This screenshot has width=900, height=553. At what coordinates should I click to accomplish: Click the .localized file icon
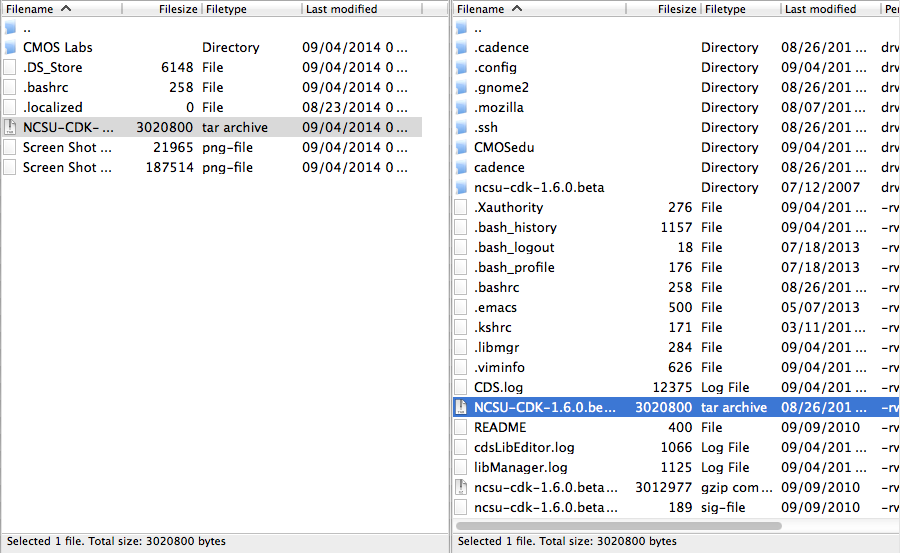point(10,107)
